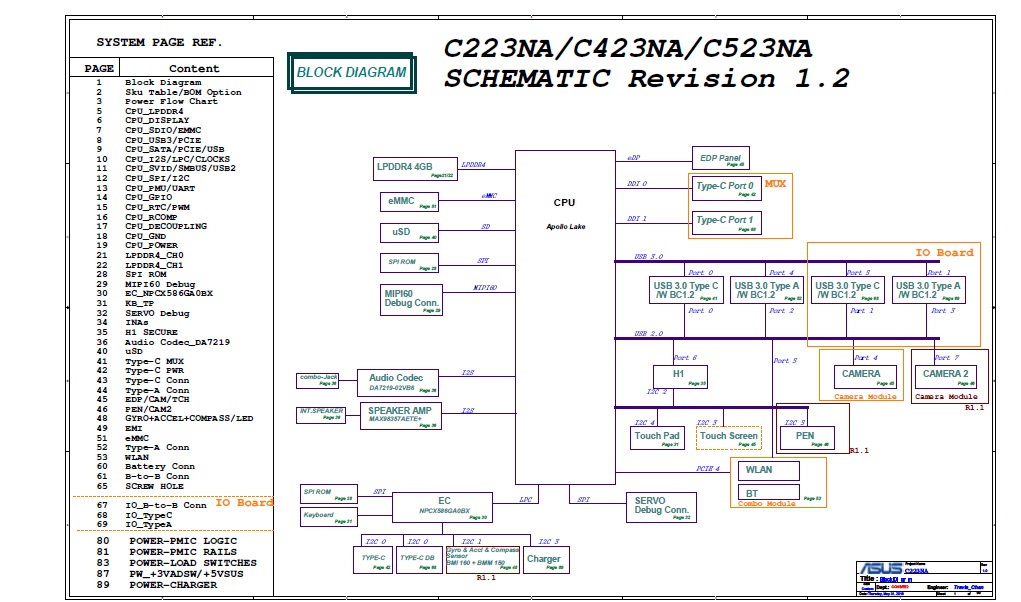Viewport: 1021px width, 602px height.
Task: Select the TYPE-C DB block
Action: [419, 560]
